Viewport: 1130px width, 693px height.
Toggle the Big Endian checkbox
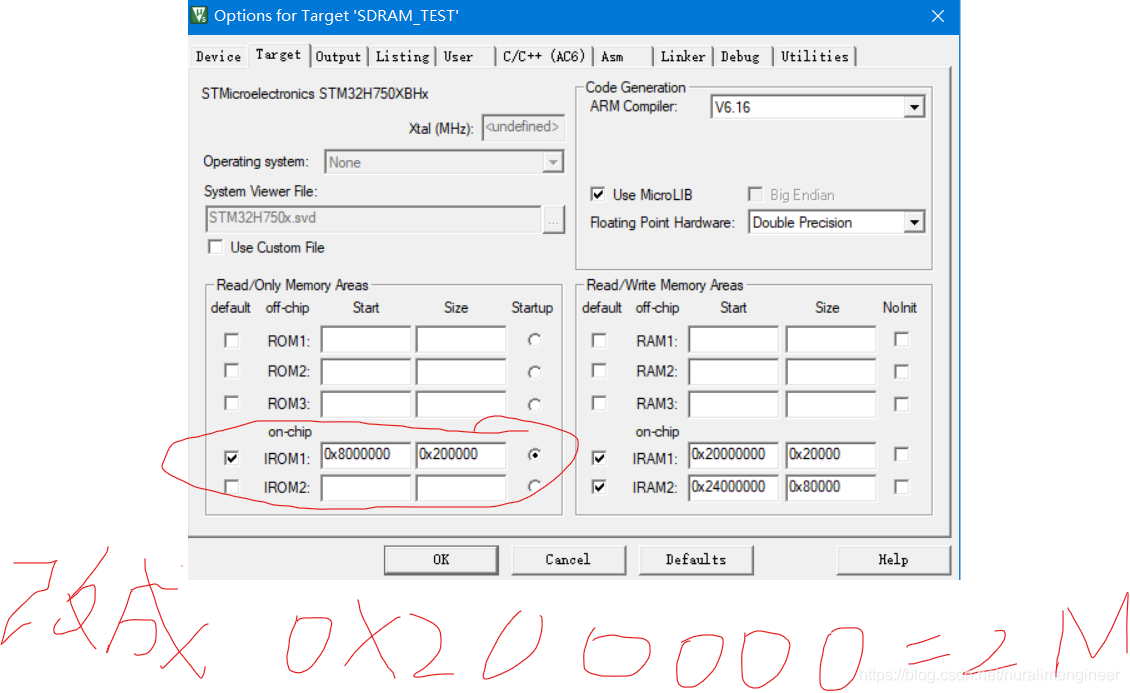[x=755, y=195]
